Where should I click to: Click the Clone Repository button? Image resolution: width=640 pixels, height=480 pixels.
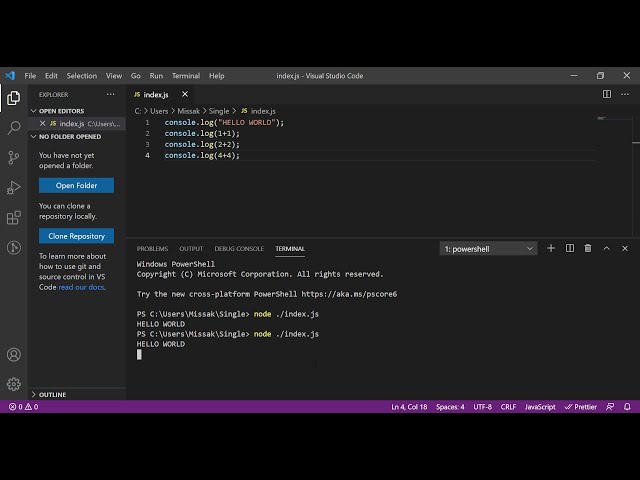point(76,236)
